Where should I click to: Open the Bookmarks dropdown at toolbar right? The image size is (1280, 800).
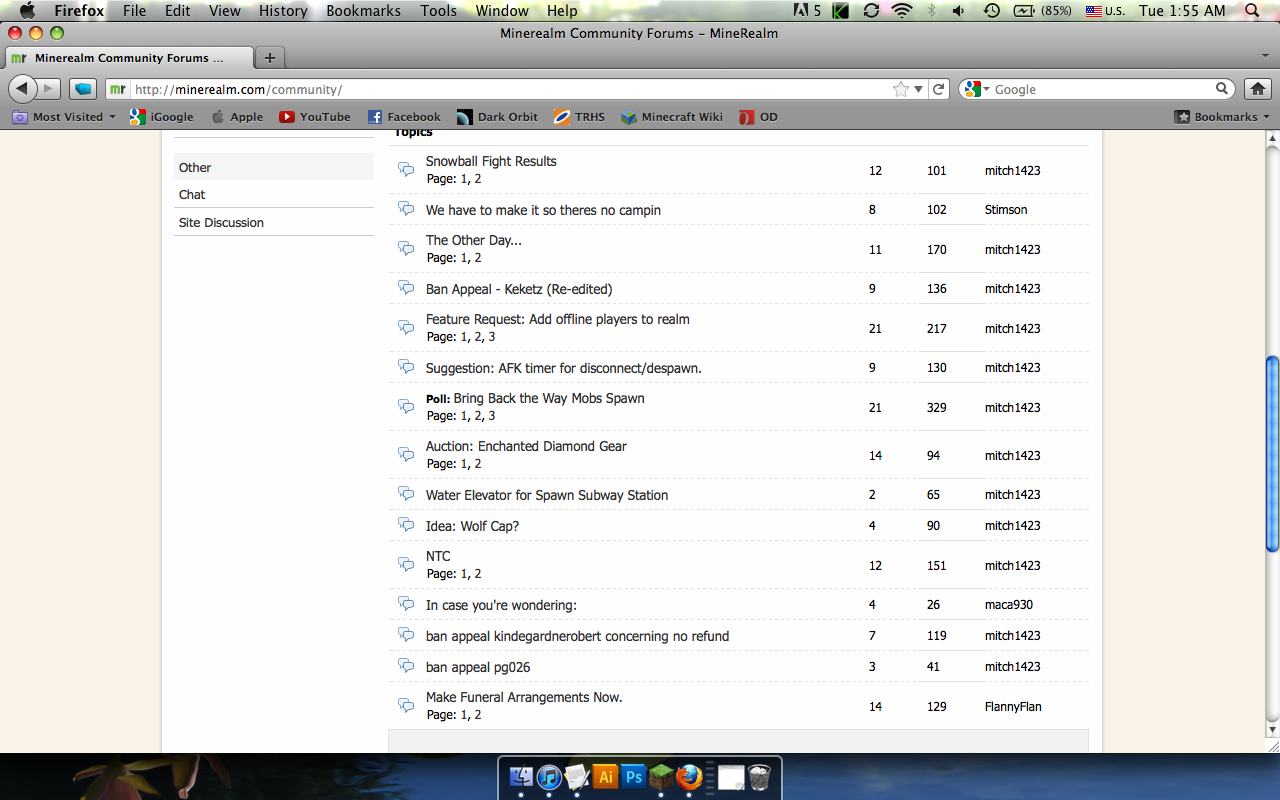(1223, 117)
